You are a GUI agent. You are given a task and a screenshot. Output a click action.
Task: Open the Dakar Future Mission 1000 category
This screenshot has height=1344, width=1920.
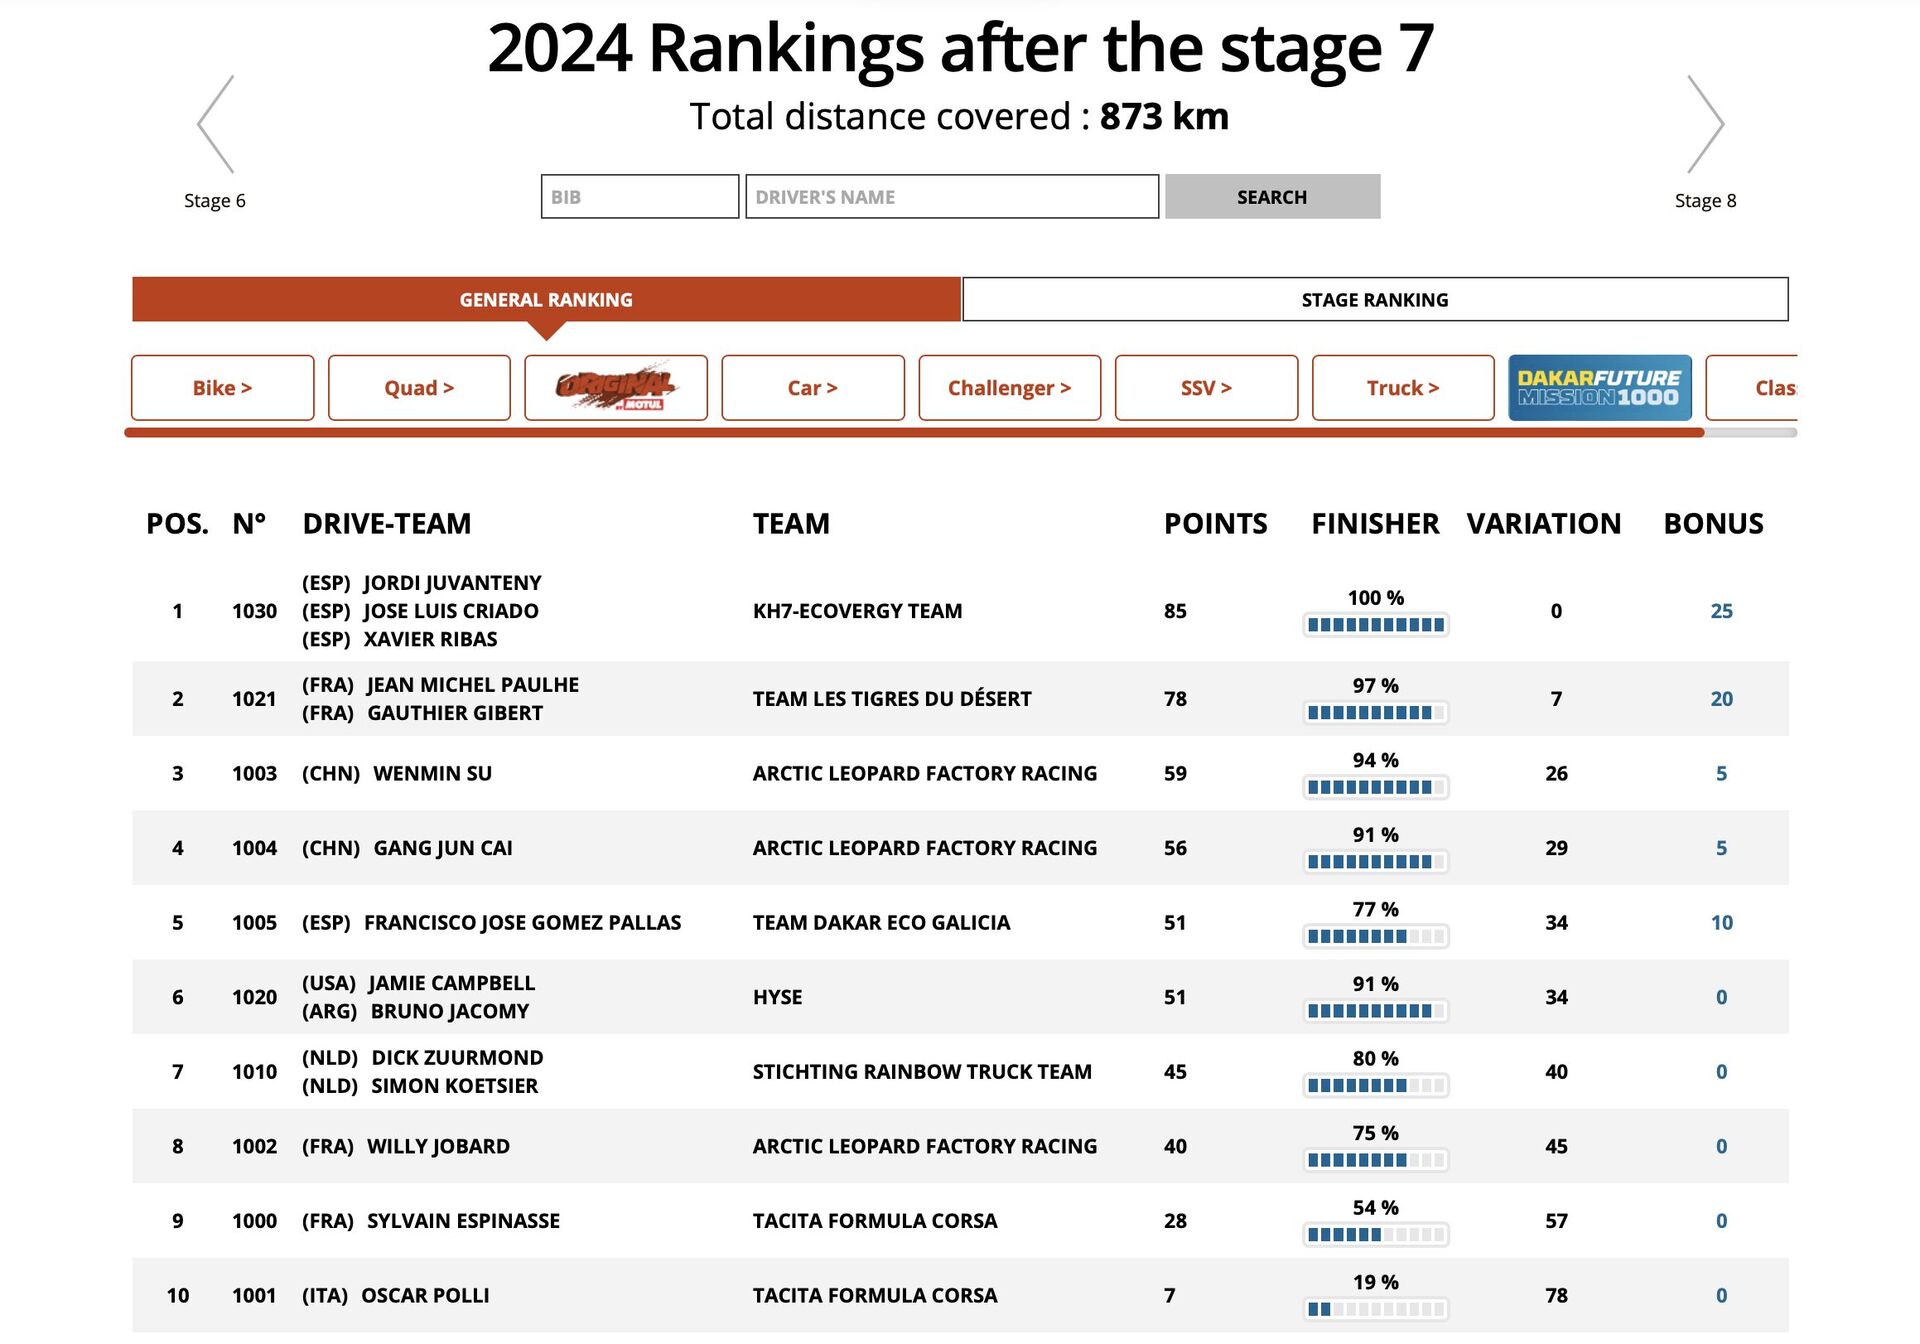pos(1600,388)
